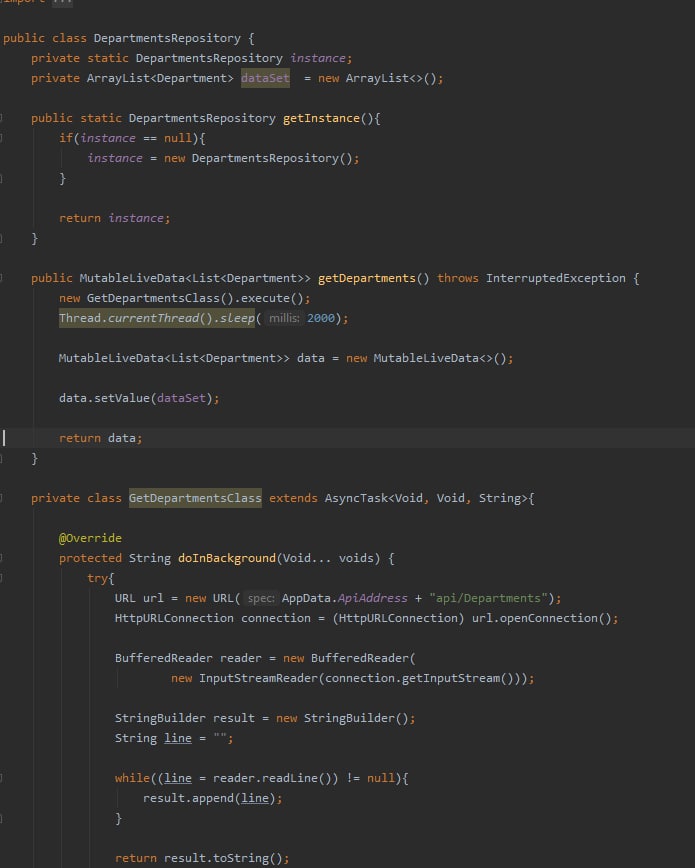Click reader variable in the BufferedReader declaration
The height and width of the screenshot is (868, 695).
(x=240, y=658)
